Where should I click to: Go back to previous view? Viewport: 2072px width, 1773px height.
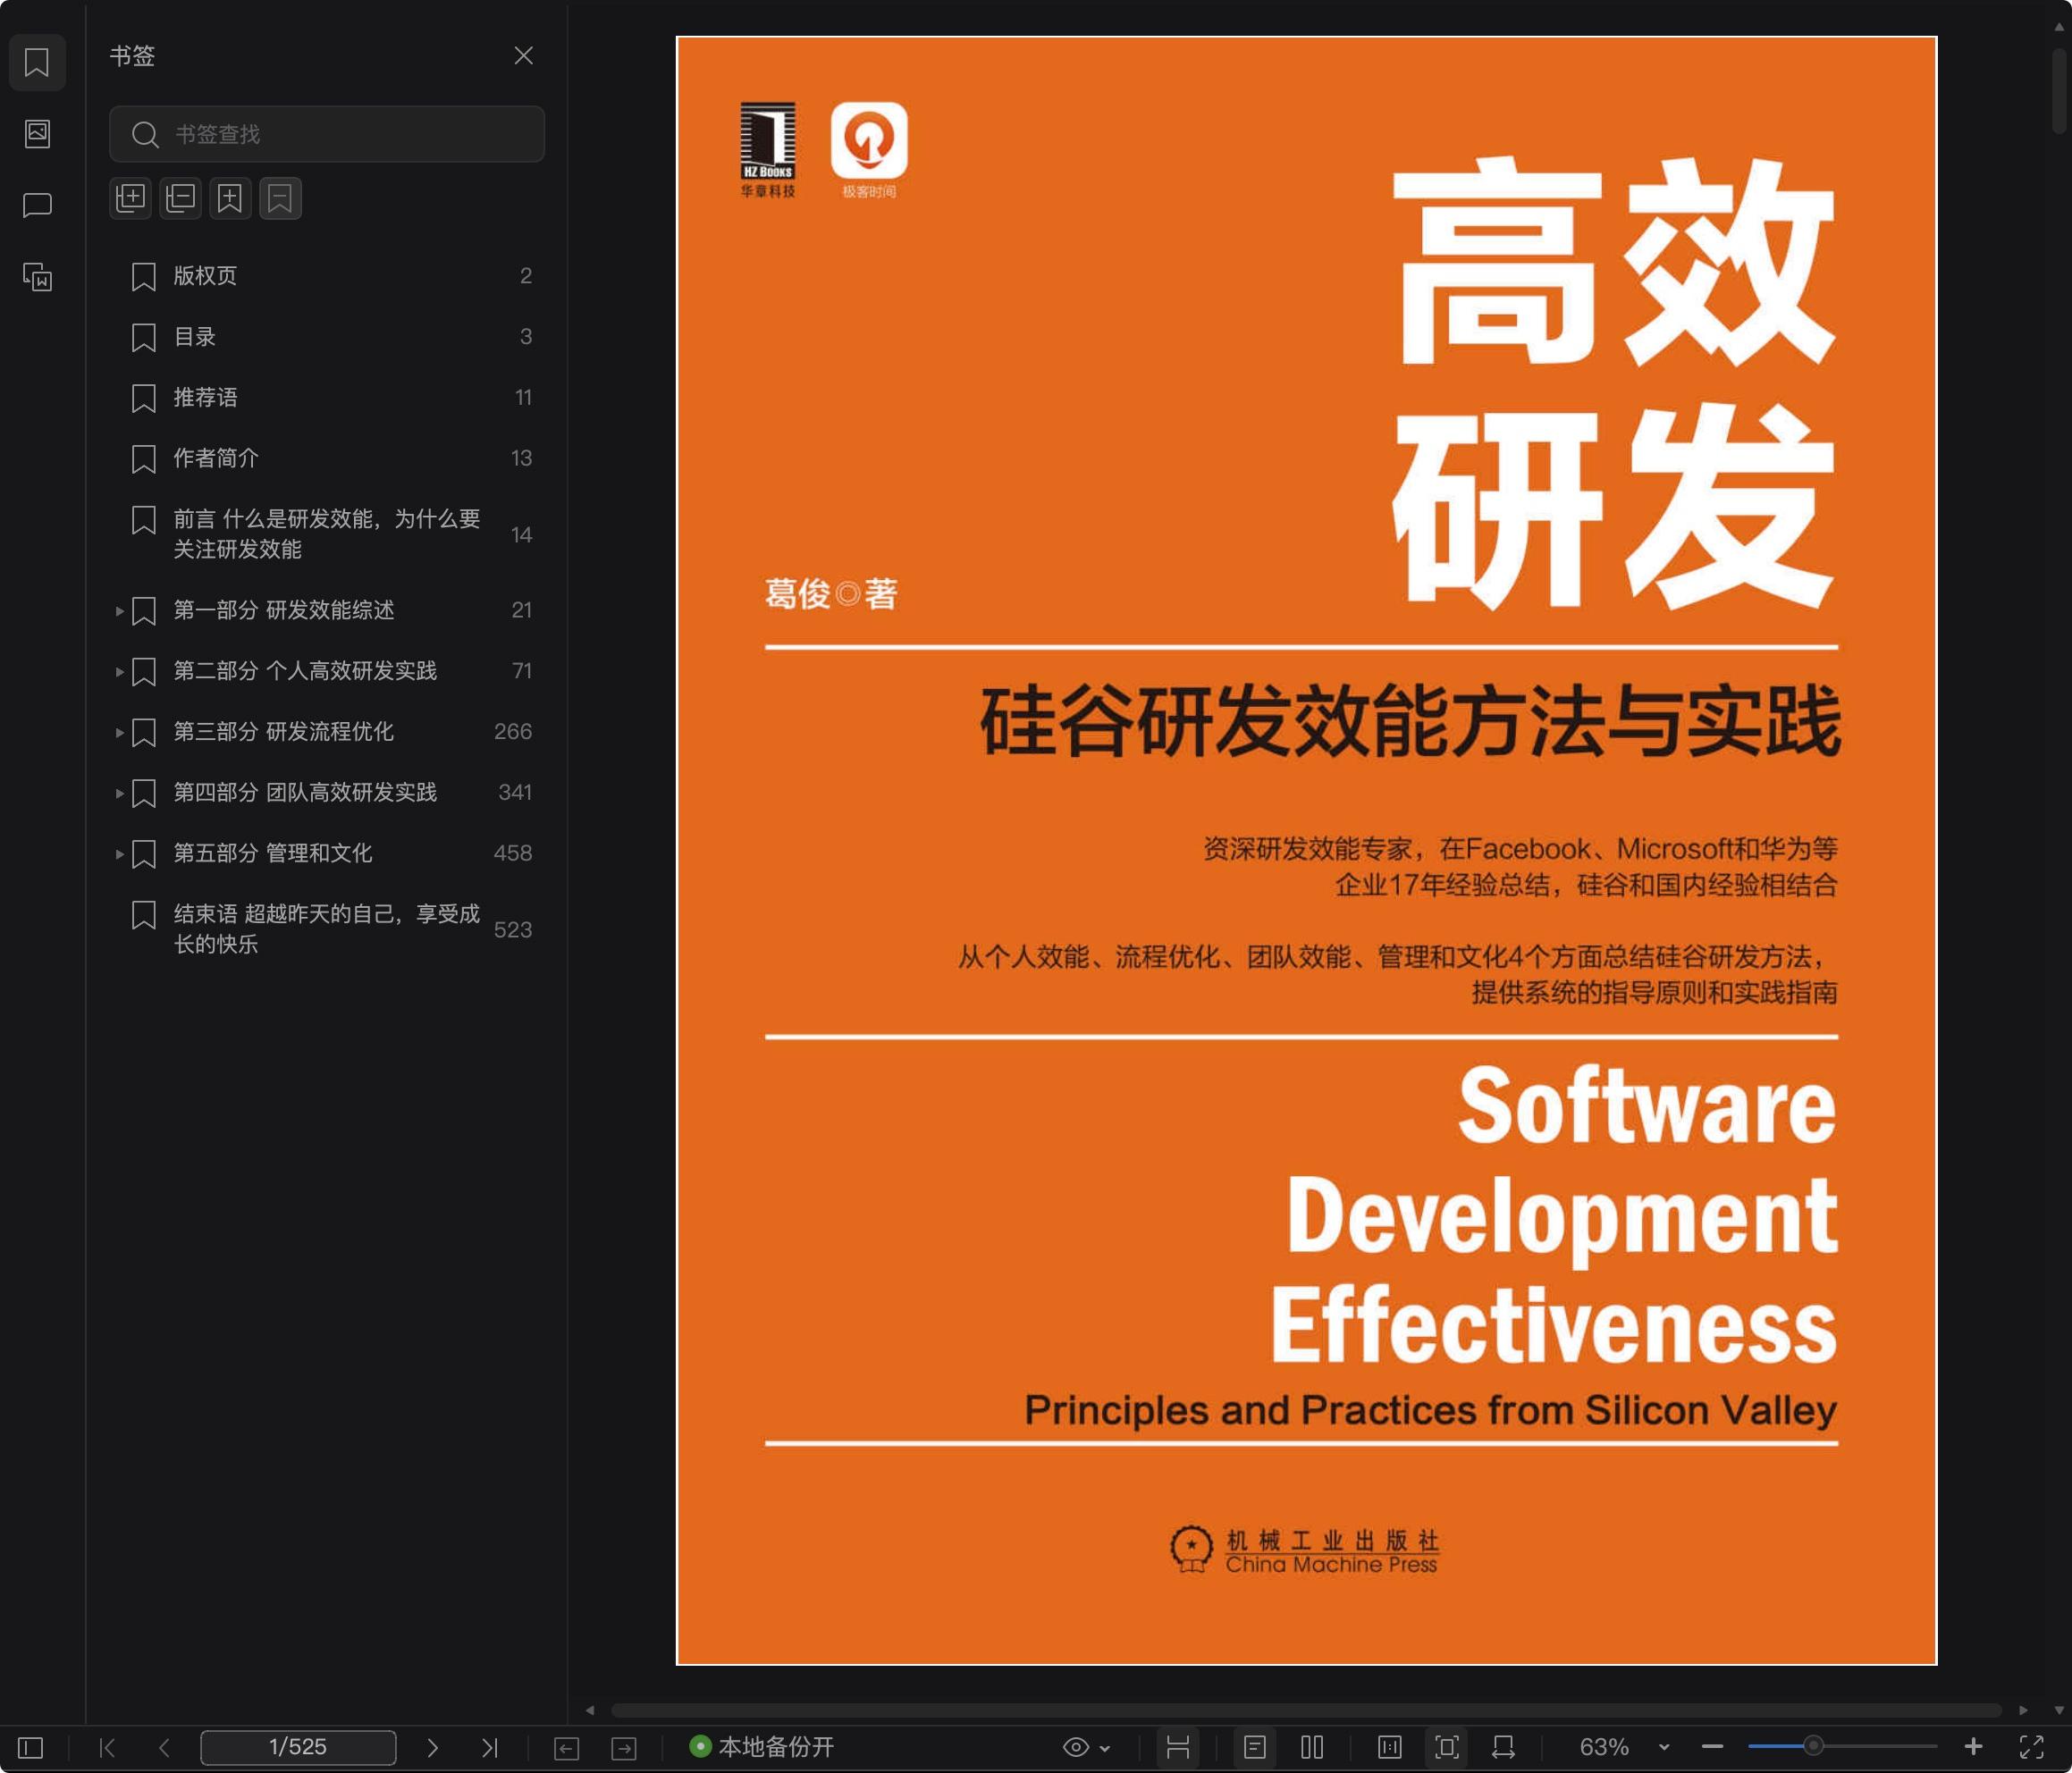click(x=566, y=1748)
